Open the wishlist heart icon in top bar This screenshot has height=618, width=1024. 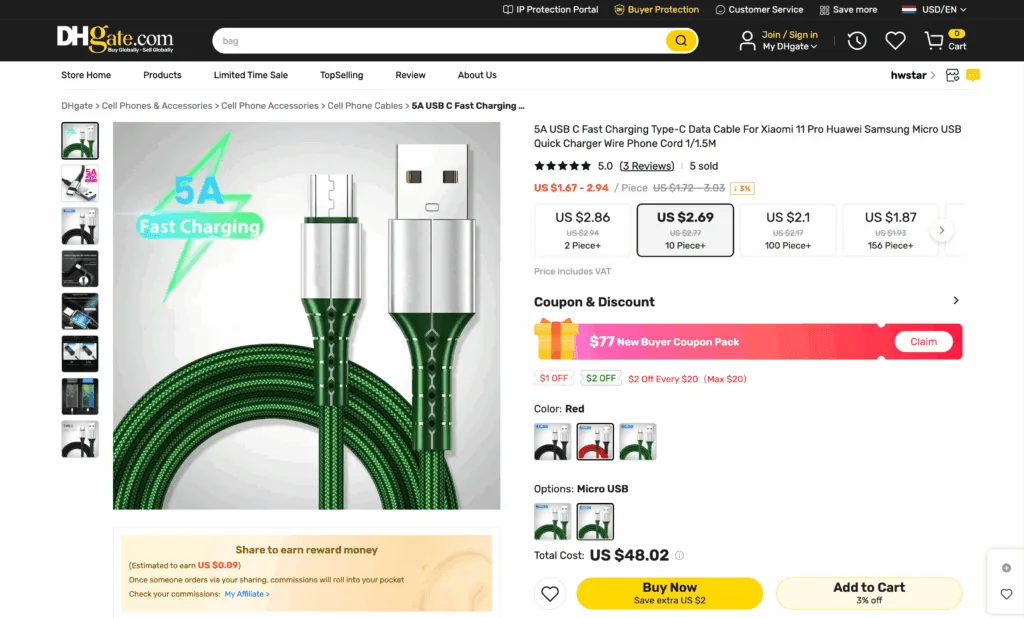tap(895, 40)
